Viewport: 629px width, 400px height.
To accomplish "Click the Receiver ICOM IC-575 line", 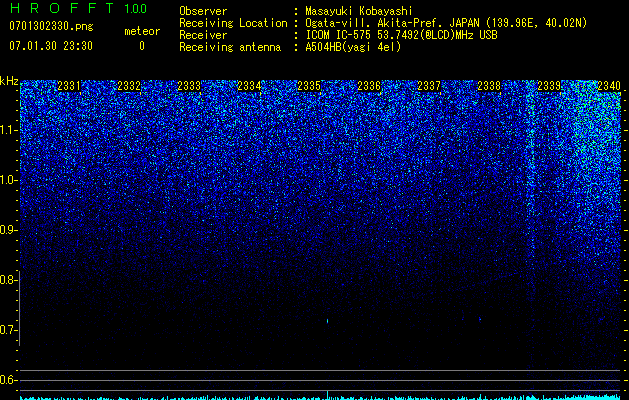I will (x=338, y=35).
